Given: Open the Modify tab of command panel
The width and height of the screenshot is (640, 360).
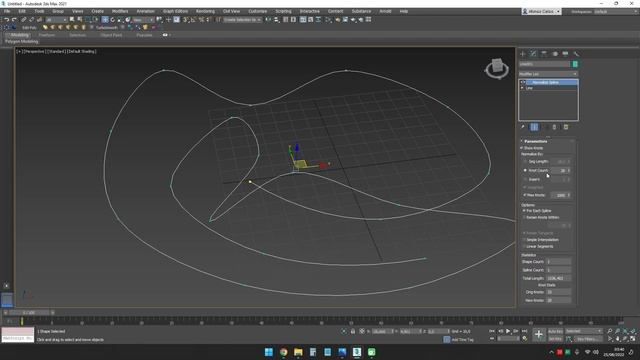Looking at the screenshot, I should click(533, 53).
